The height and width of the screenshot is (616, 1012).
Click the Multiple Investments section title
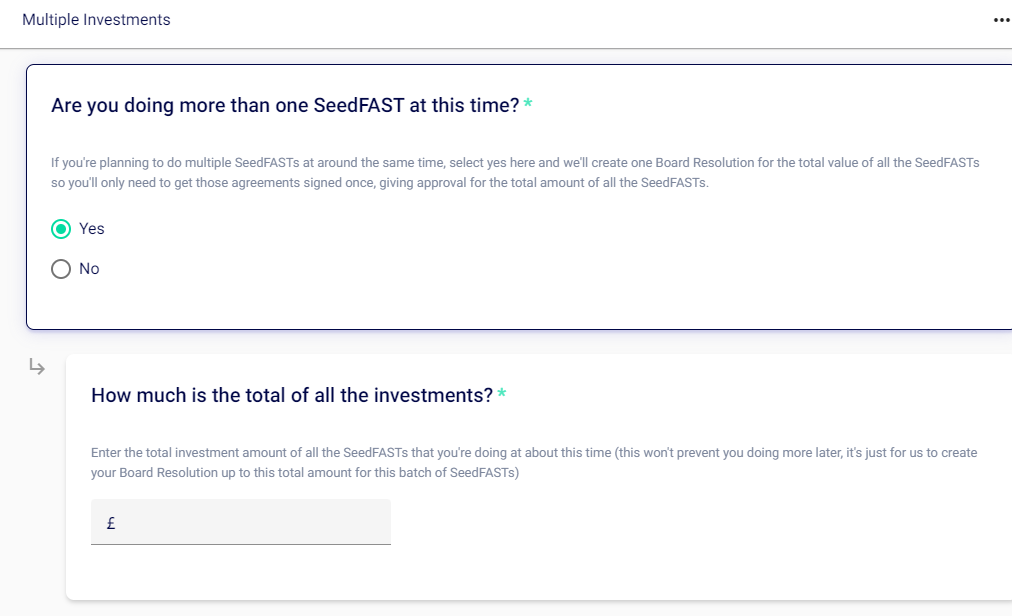pos(96,20)
